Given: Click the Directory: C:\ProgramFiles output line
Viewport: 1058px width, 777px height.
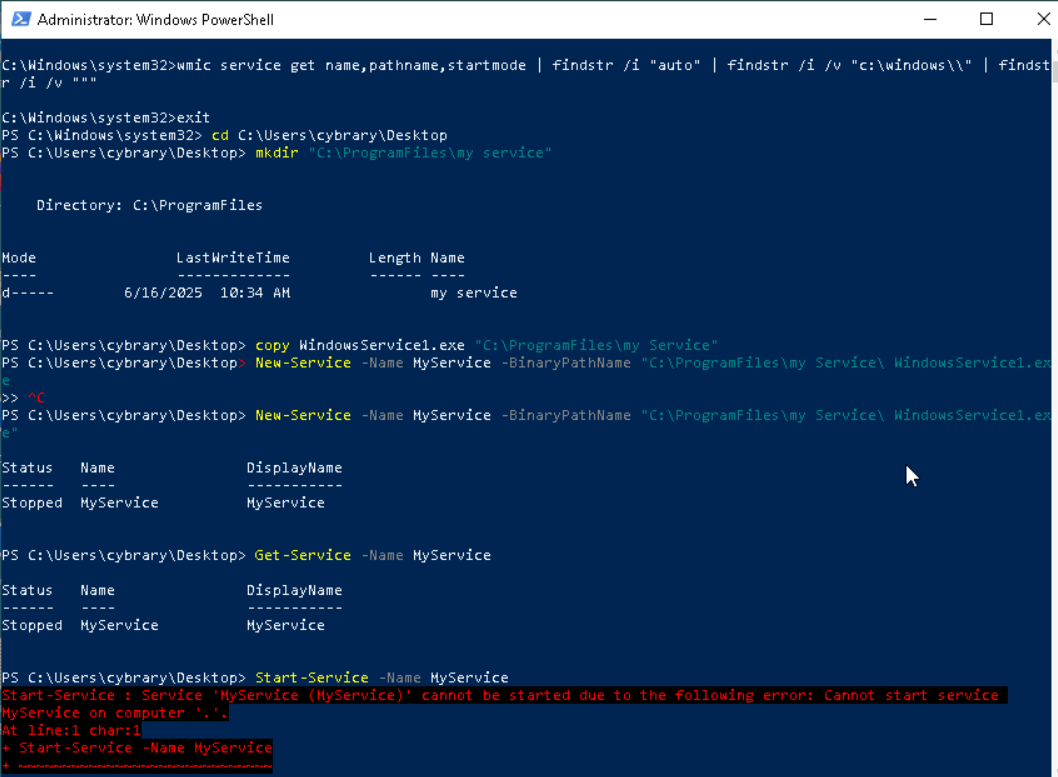Looking at the screenshot, I should [x=149, y=205].
